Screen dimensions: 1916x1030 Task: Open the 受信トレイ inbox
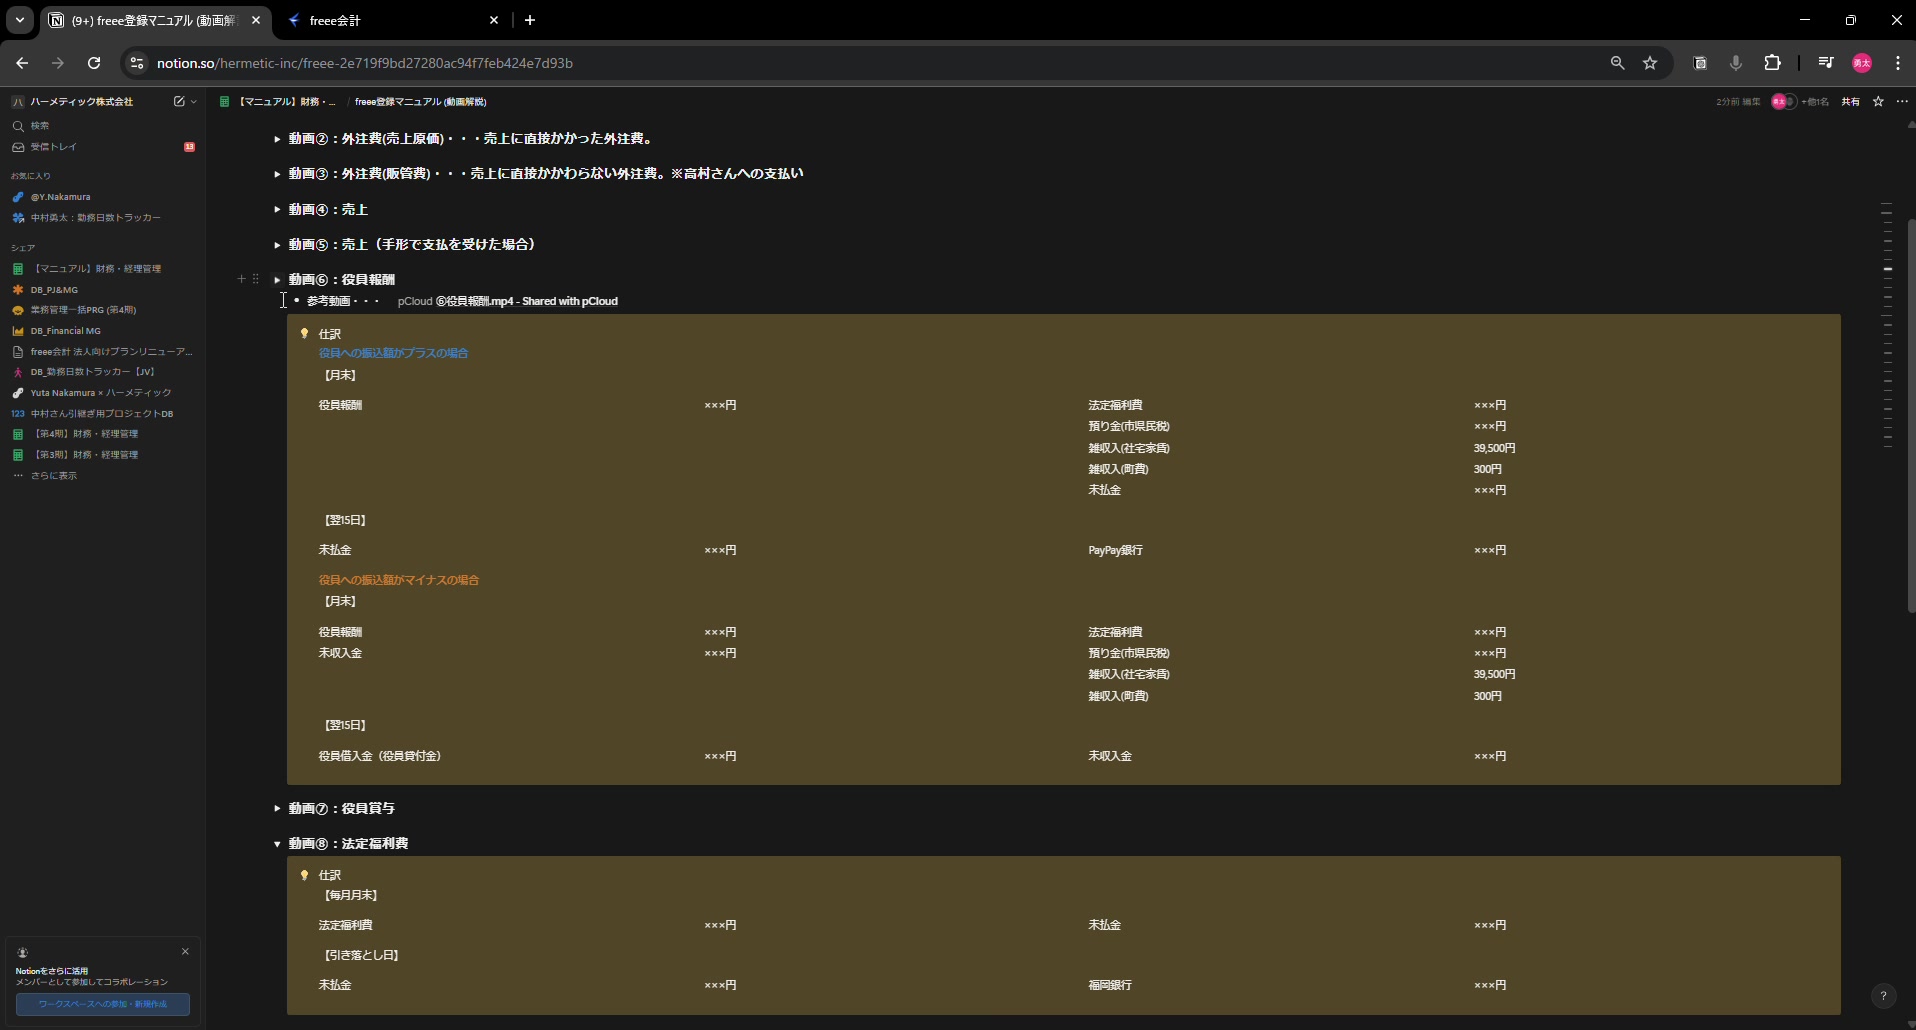click(x=53, y=147)
